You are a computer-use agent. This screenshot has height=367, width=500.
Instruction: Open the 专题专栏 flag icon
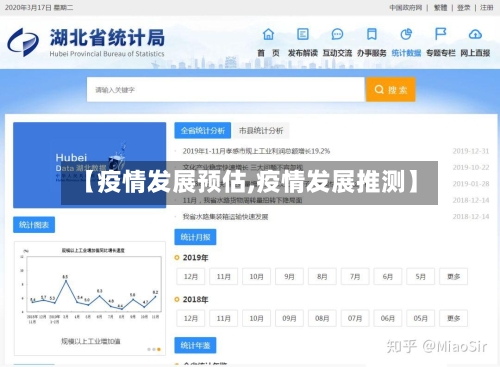[x=441, y=34]
